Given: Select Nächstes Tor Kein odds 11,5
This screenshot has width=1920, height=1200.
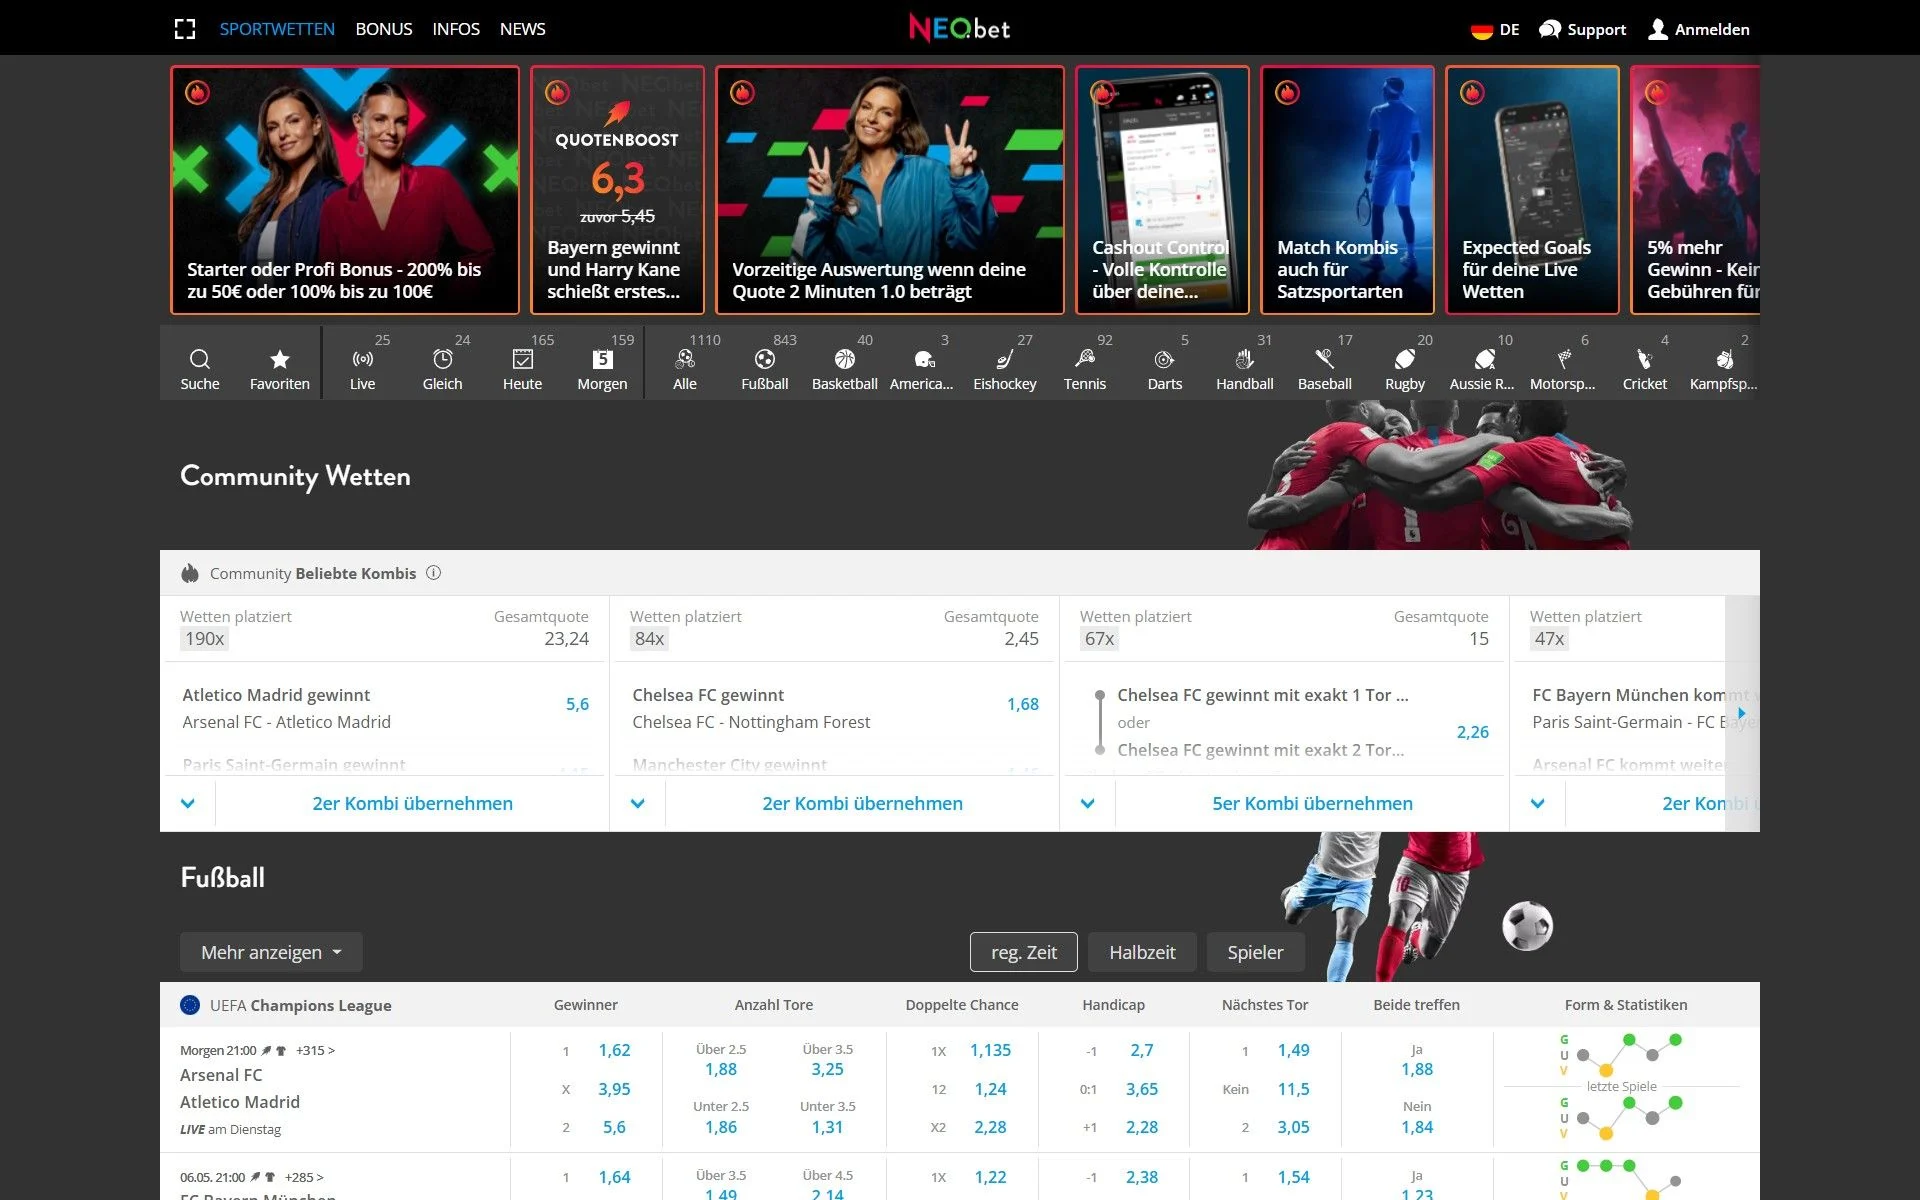Looking at the screenshot, I should [x=1293, y=1089].
